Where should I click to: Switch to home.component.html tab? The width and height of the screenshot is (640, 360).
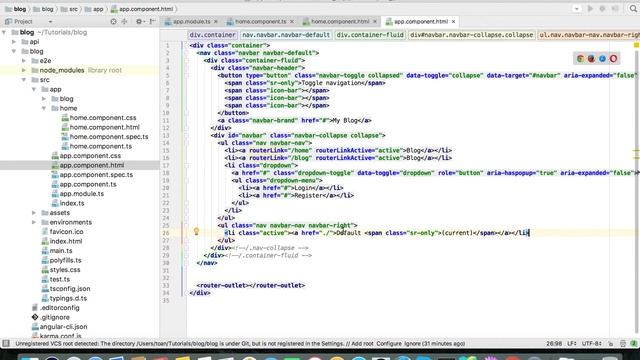point(340,22)
